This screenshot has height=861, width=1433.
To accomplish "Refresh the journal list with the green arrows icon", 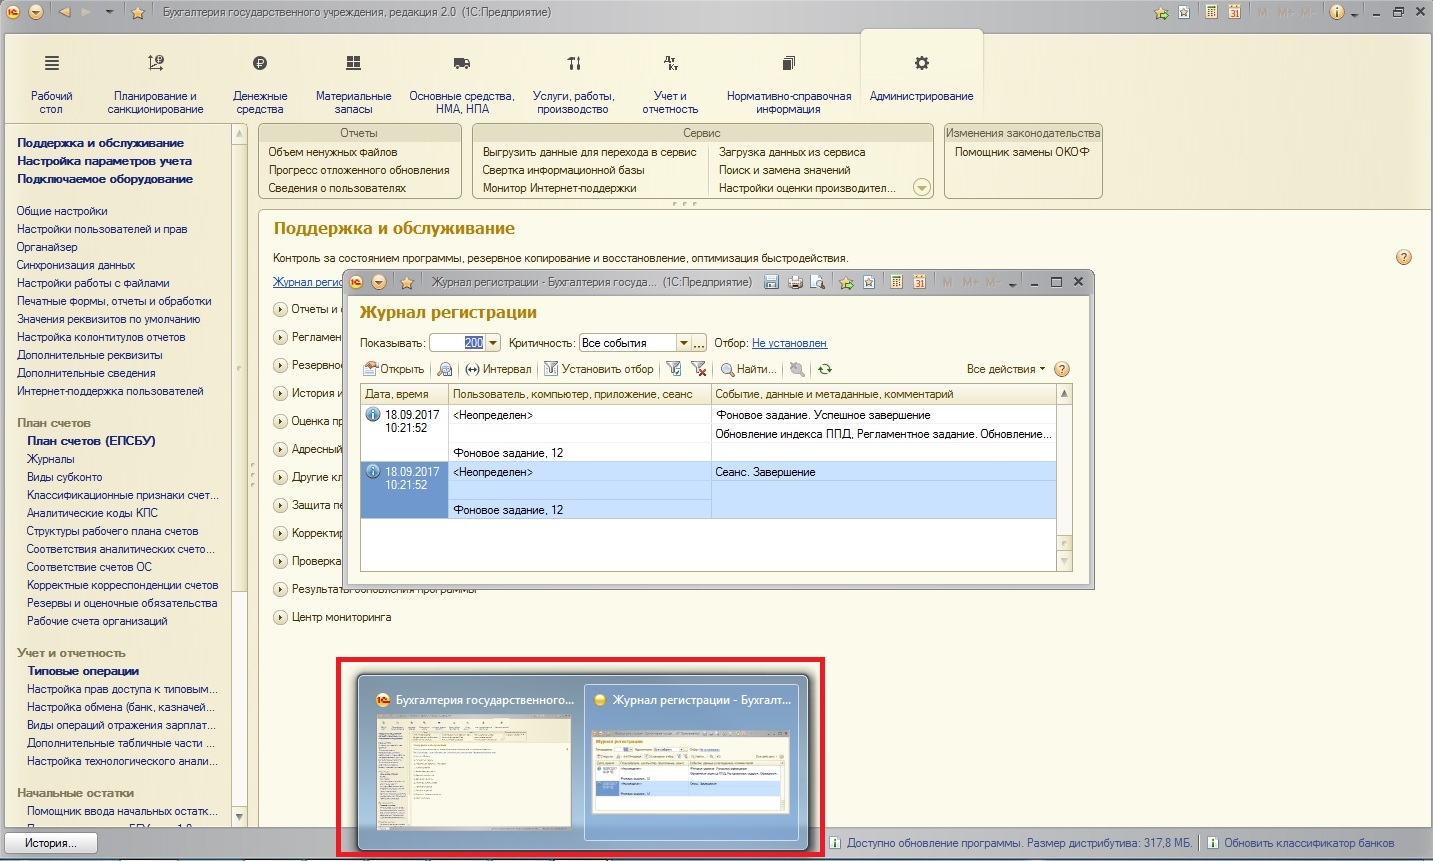I will [x=825, y=369].
